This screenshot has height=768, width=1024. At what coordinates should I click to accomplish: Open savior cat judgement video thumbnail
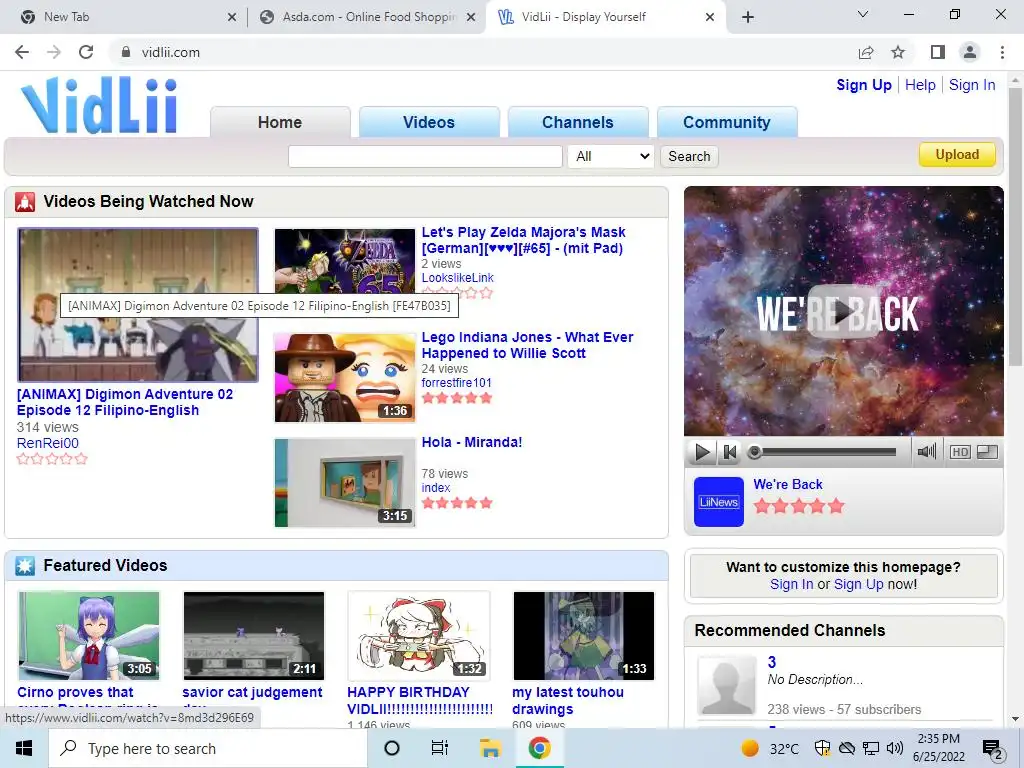pyautogui.click(x=254, y=635)
